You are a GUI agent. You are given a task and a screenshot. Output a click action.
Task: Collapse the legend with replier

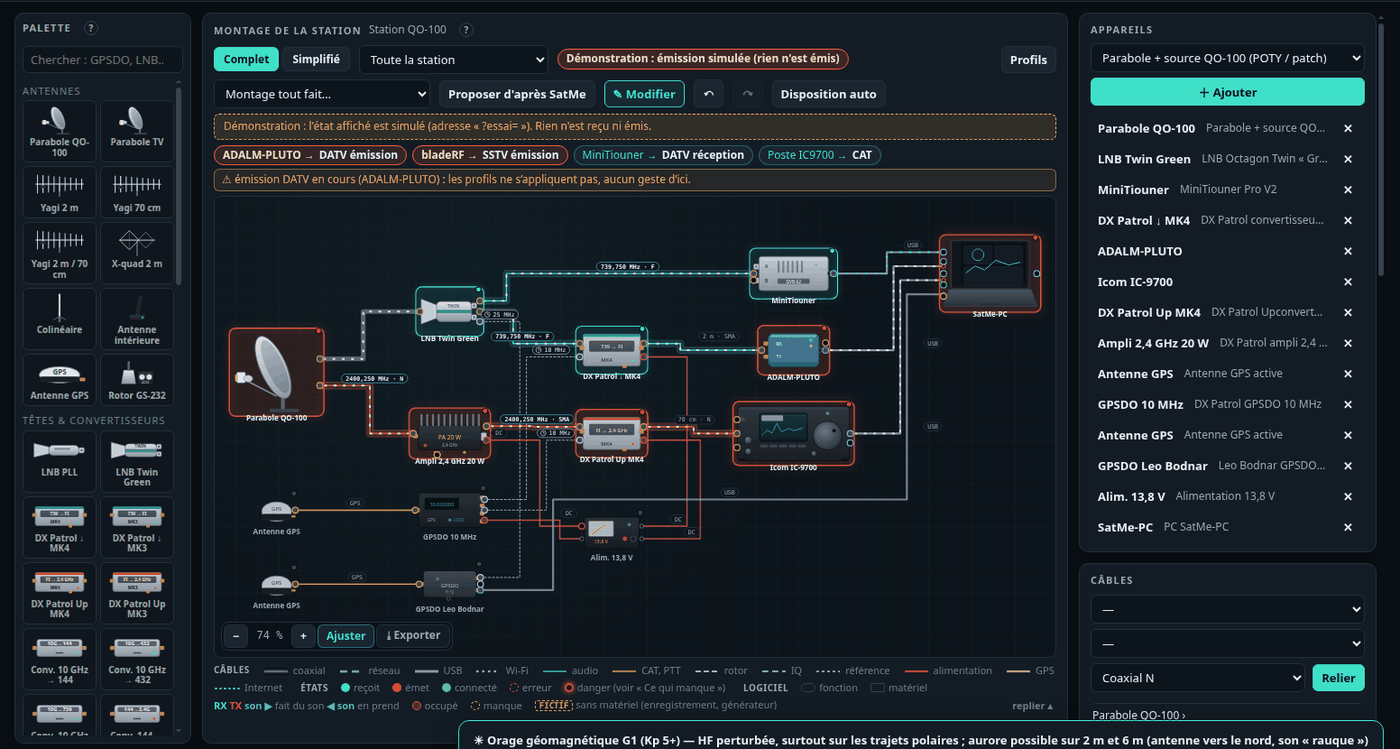pyautogui.click(x=1032, y=706)
